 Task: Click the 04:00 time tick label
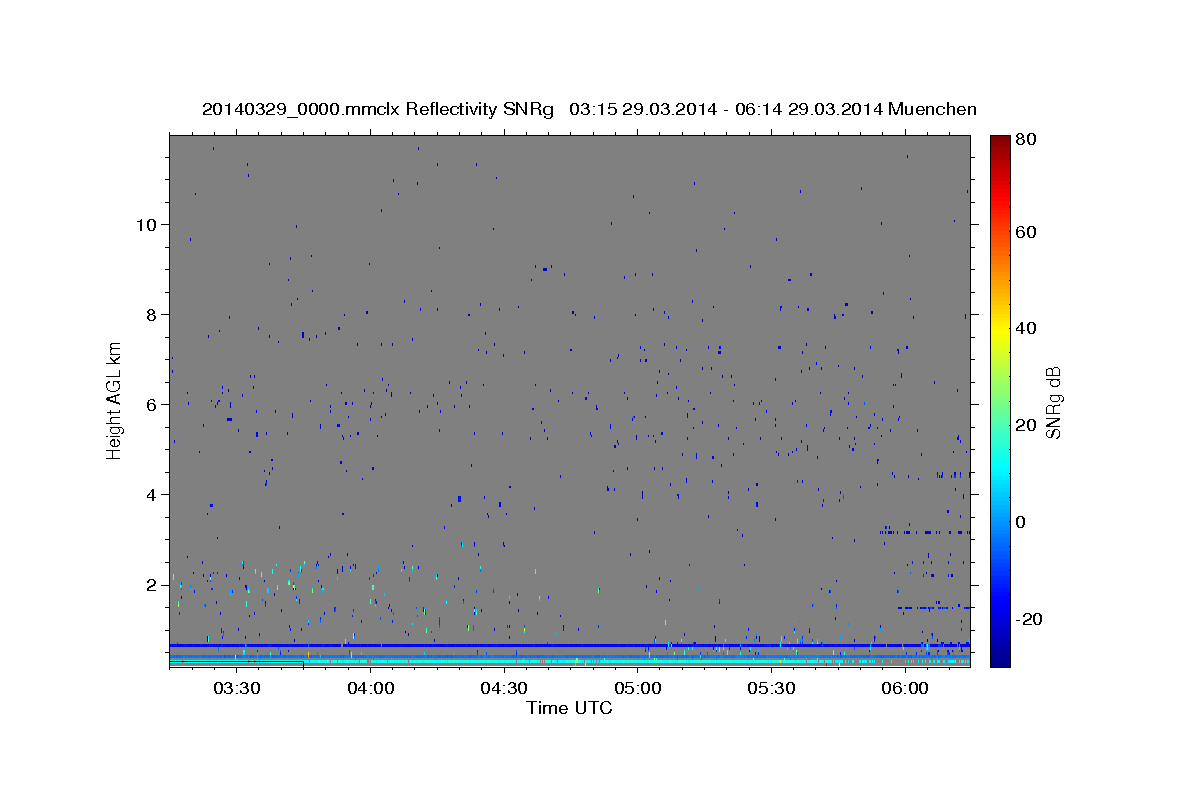point(370,688)
